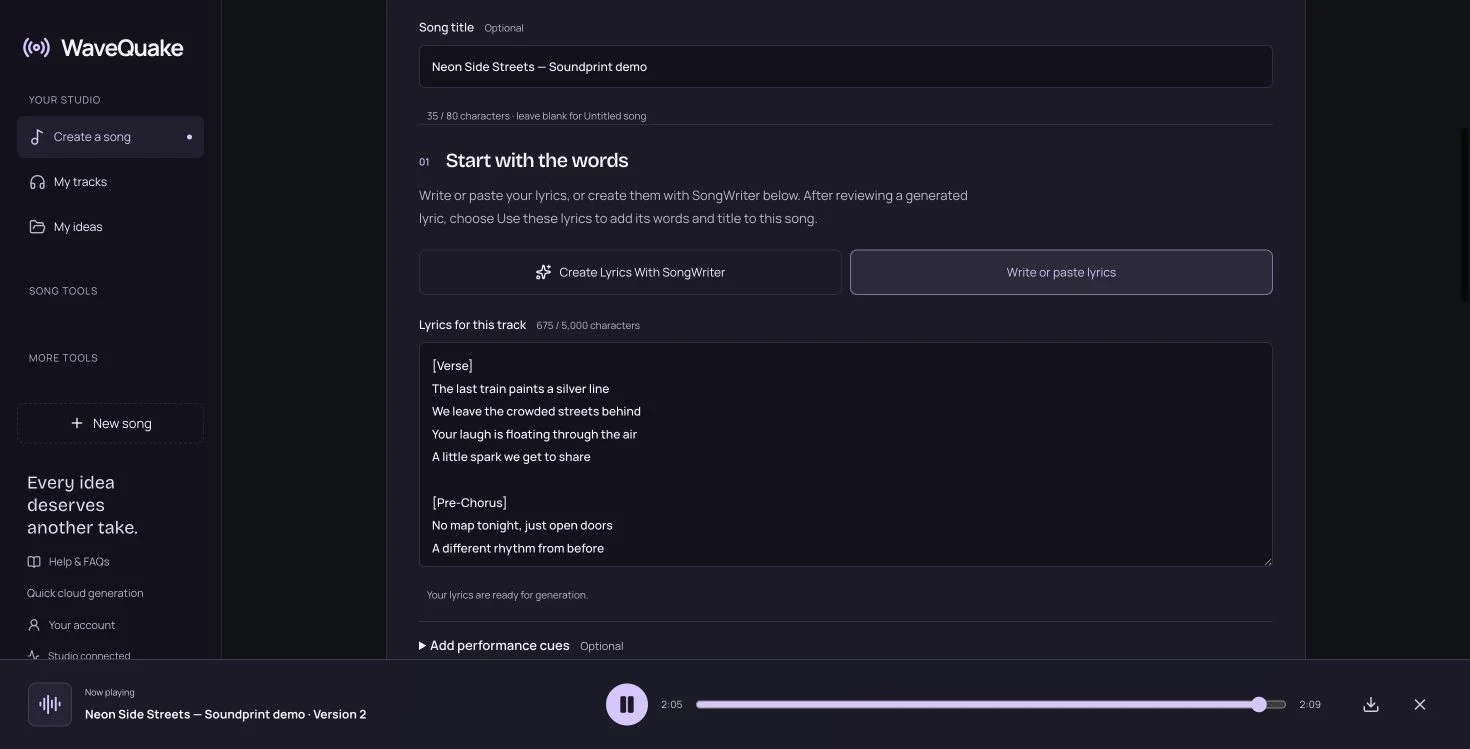Click 'Your lyrics are ready for generation.' message
The image size is (1470, 749).
[507, 595]
